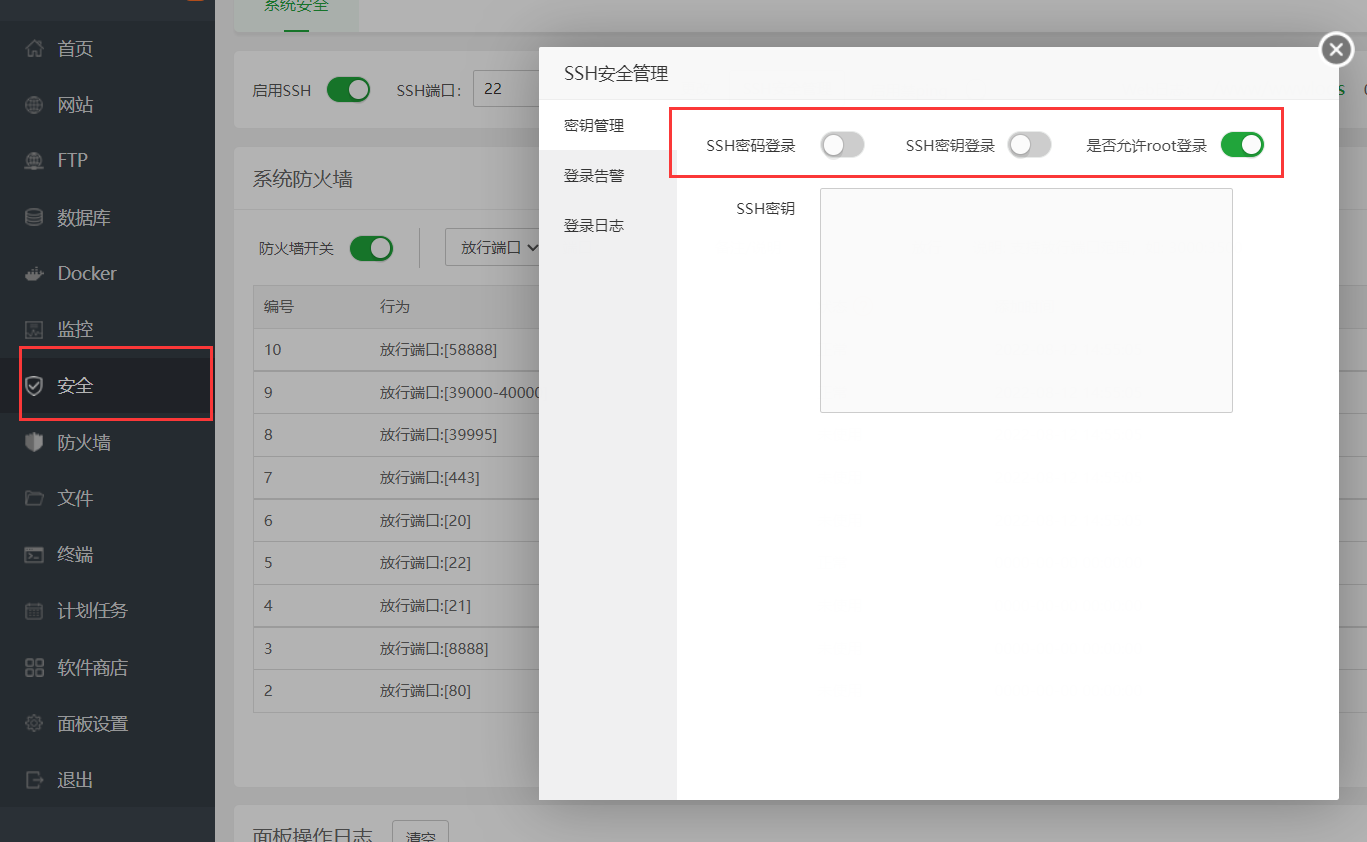The image size is (1367, 842).
Task: Click the 放行端口:[22] row
Action: point(396,562)
